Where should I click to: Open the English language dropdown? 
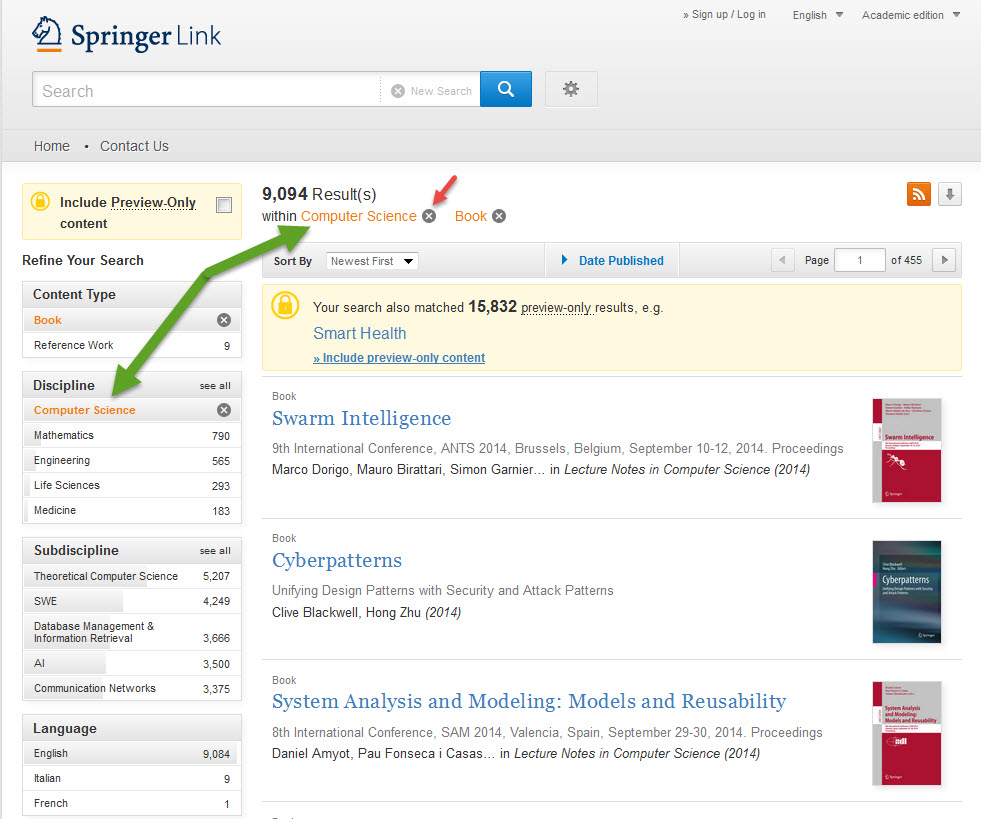coord(817,15)
